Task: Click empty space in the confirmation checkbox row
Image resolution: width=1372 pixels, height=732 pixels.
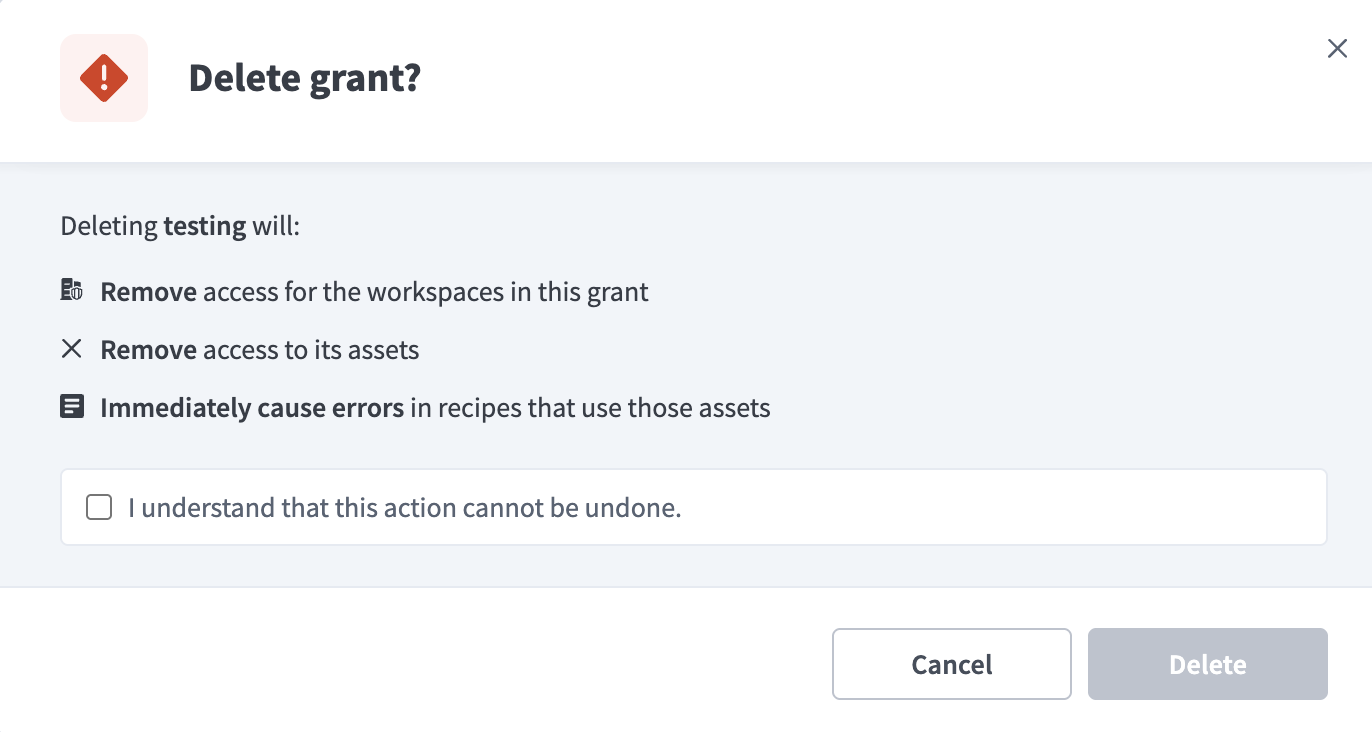Action: pos(1000,508)
